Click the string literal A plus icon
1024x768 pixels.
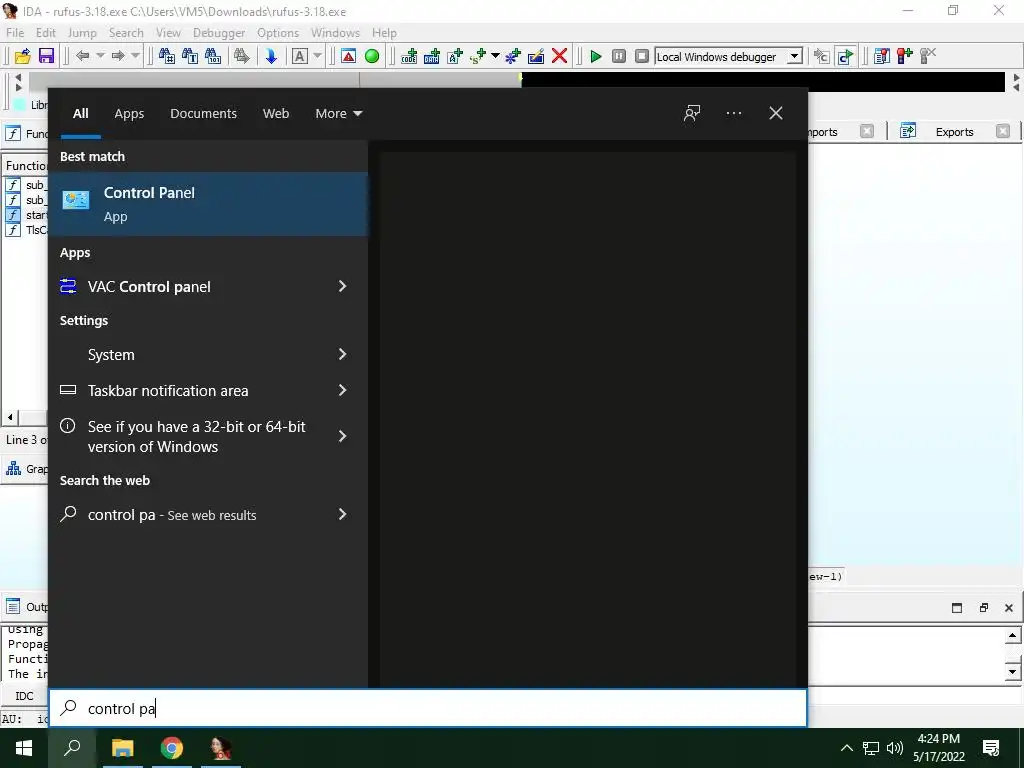(x=455, y=56)
